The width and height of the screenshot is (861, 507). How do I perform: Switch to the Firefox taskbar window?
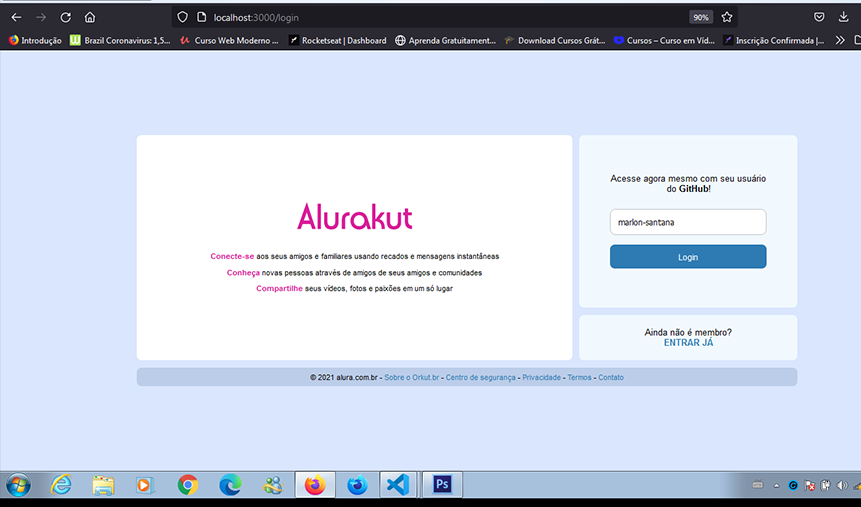tap(315, 485)
